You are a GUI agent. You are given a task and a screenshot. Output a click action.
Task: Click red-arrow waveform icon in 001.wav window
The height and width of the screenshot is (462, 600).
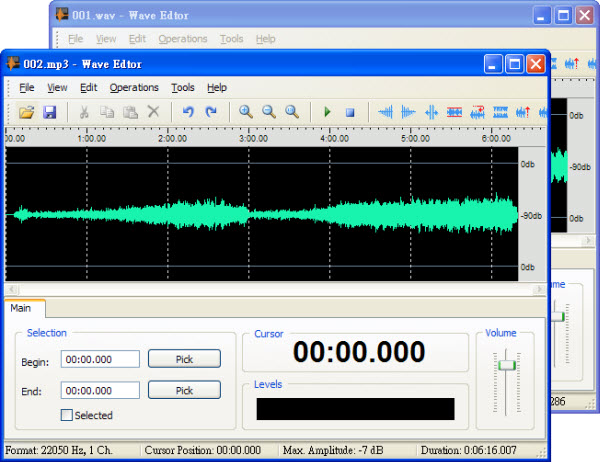tap(572, 64)
